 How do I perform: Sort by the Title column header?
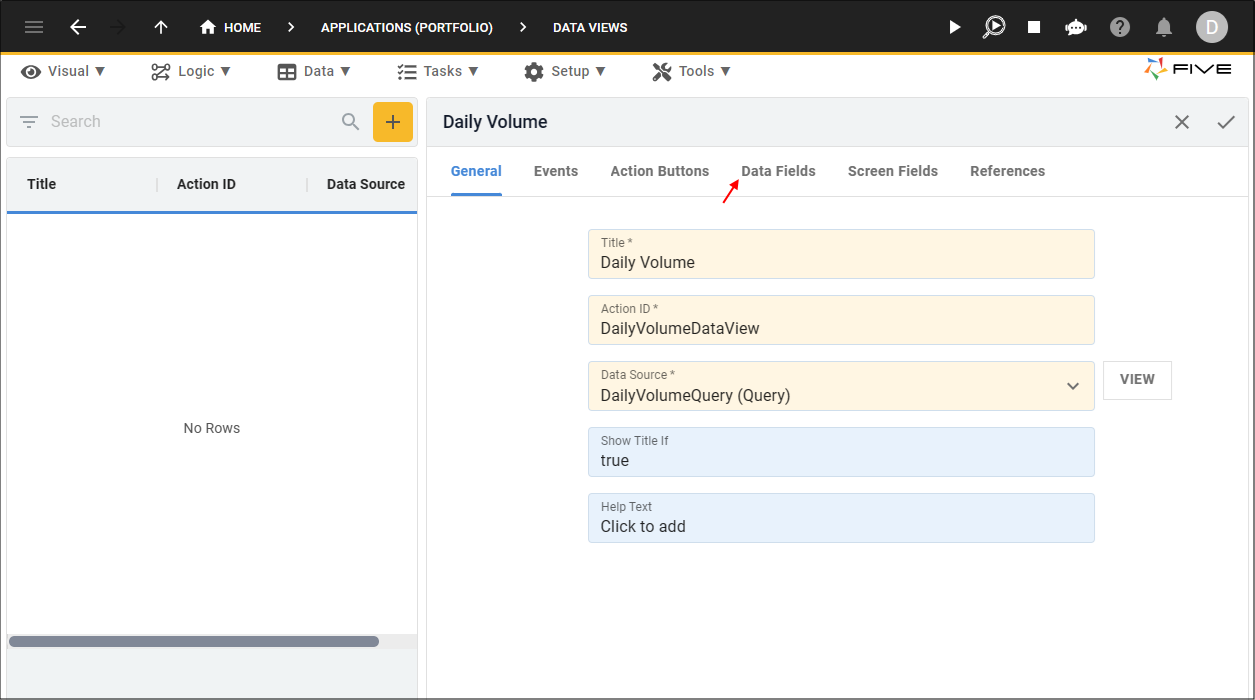(x=41, y=184)
